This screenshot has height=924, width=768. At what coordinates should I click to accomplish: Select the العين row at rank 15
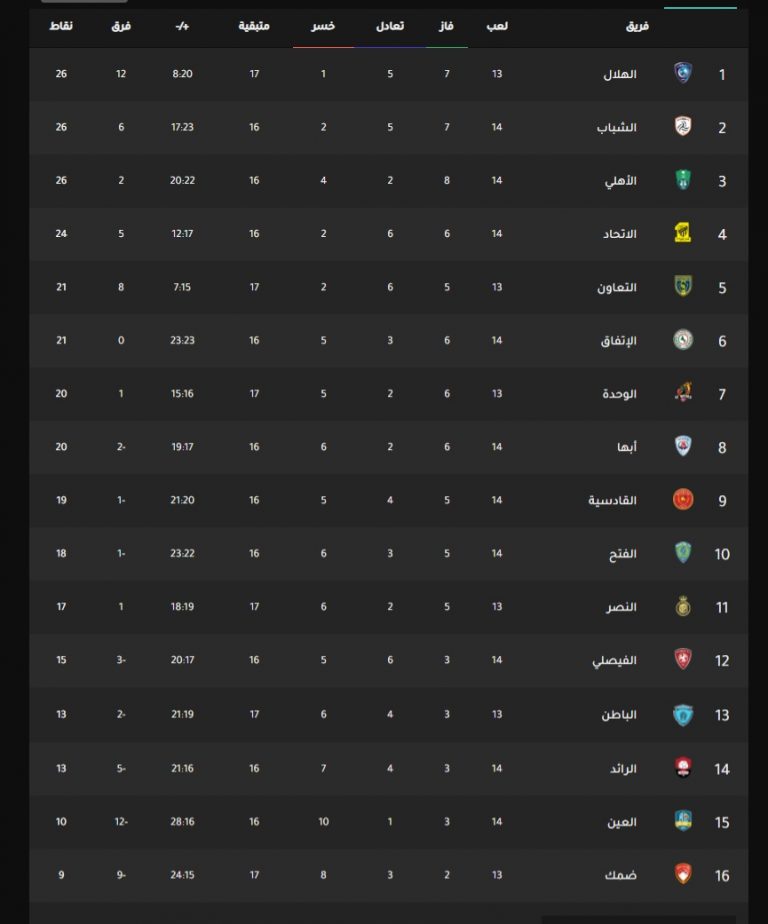coord(389,821)
